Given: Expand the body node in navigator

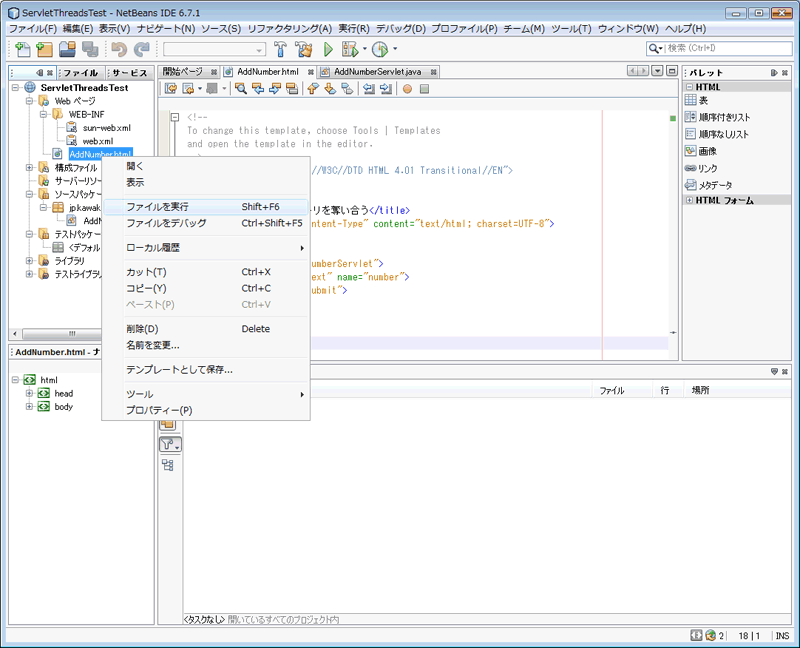Looking at the screenshot, I should tap(30, 407).
